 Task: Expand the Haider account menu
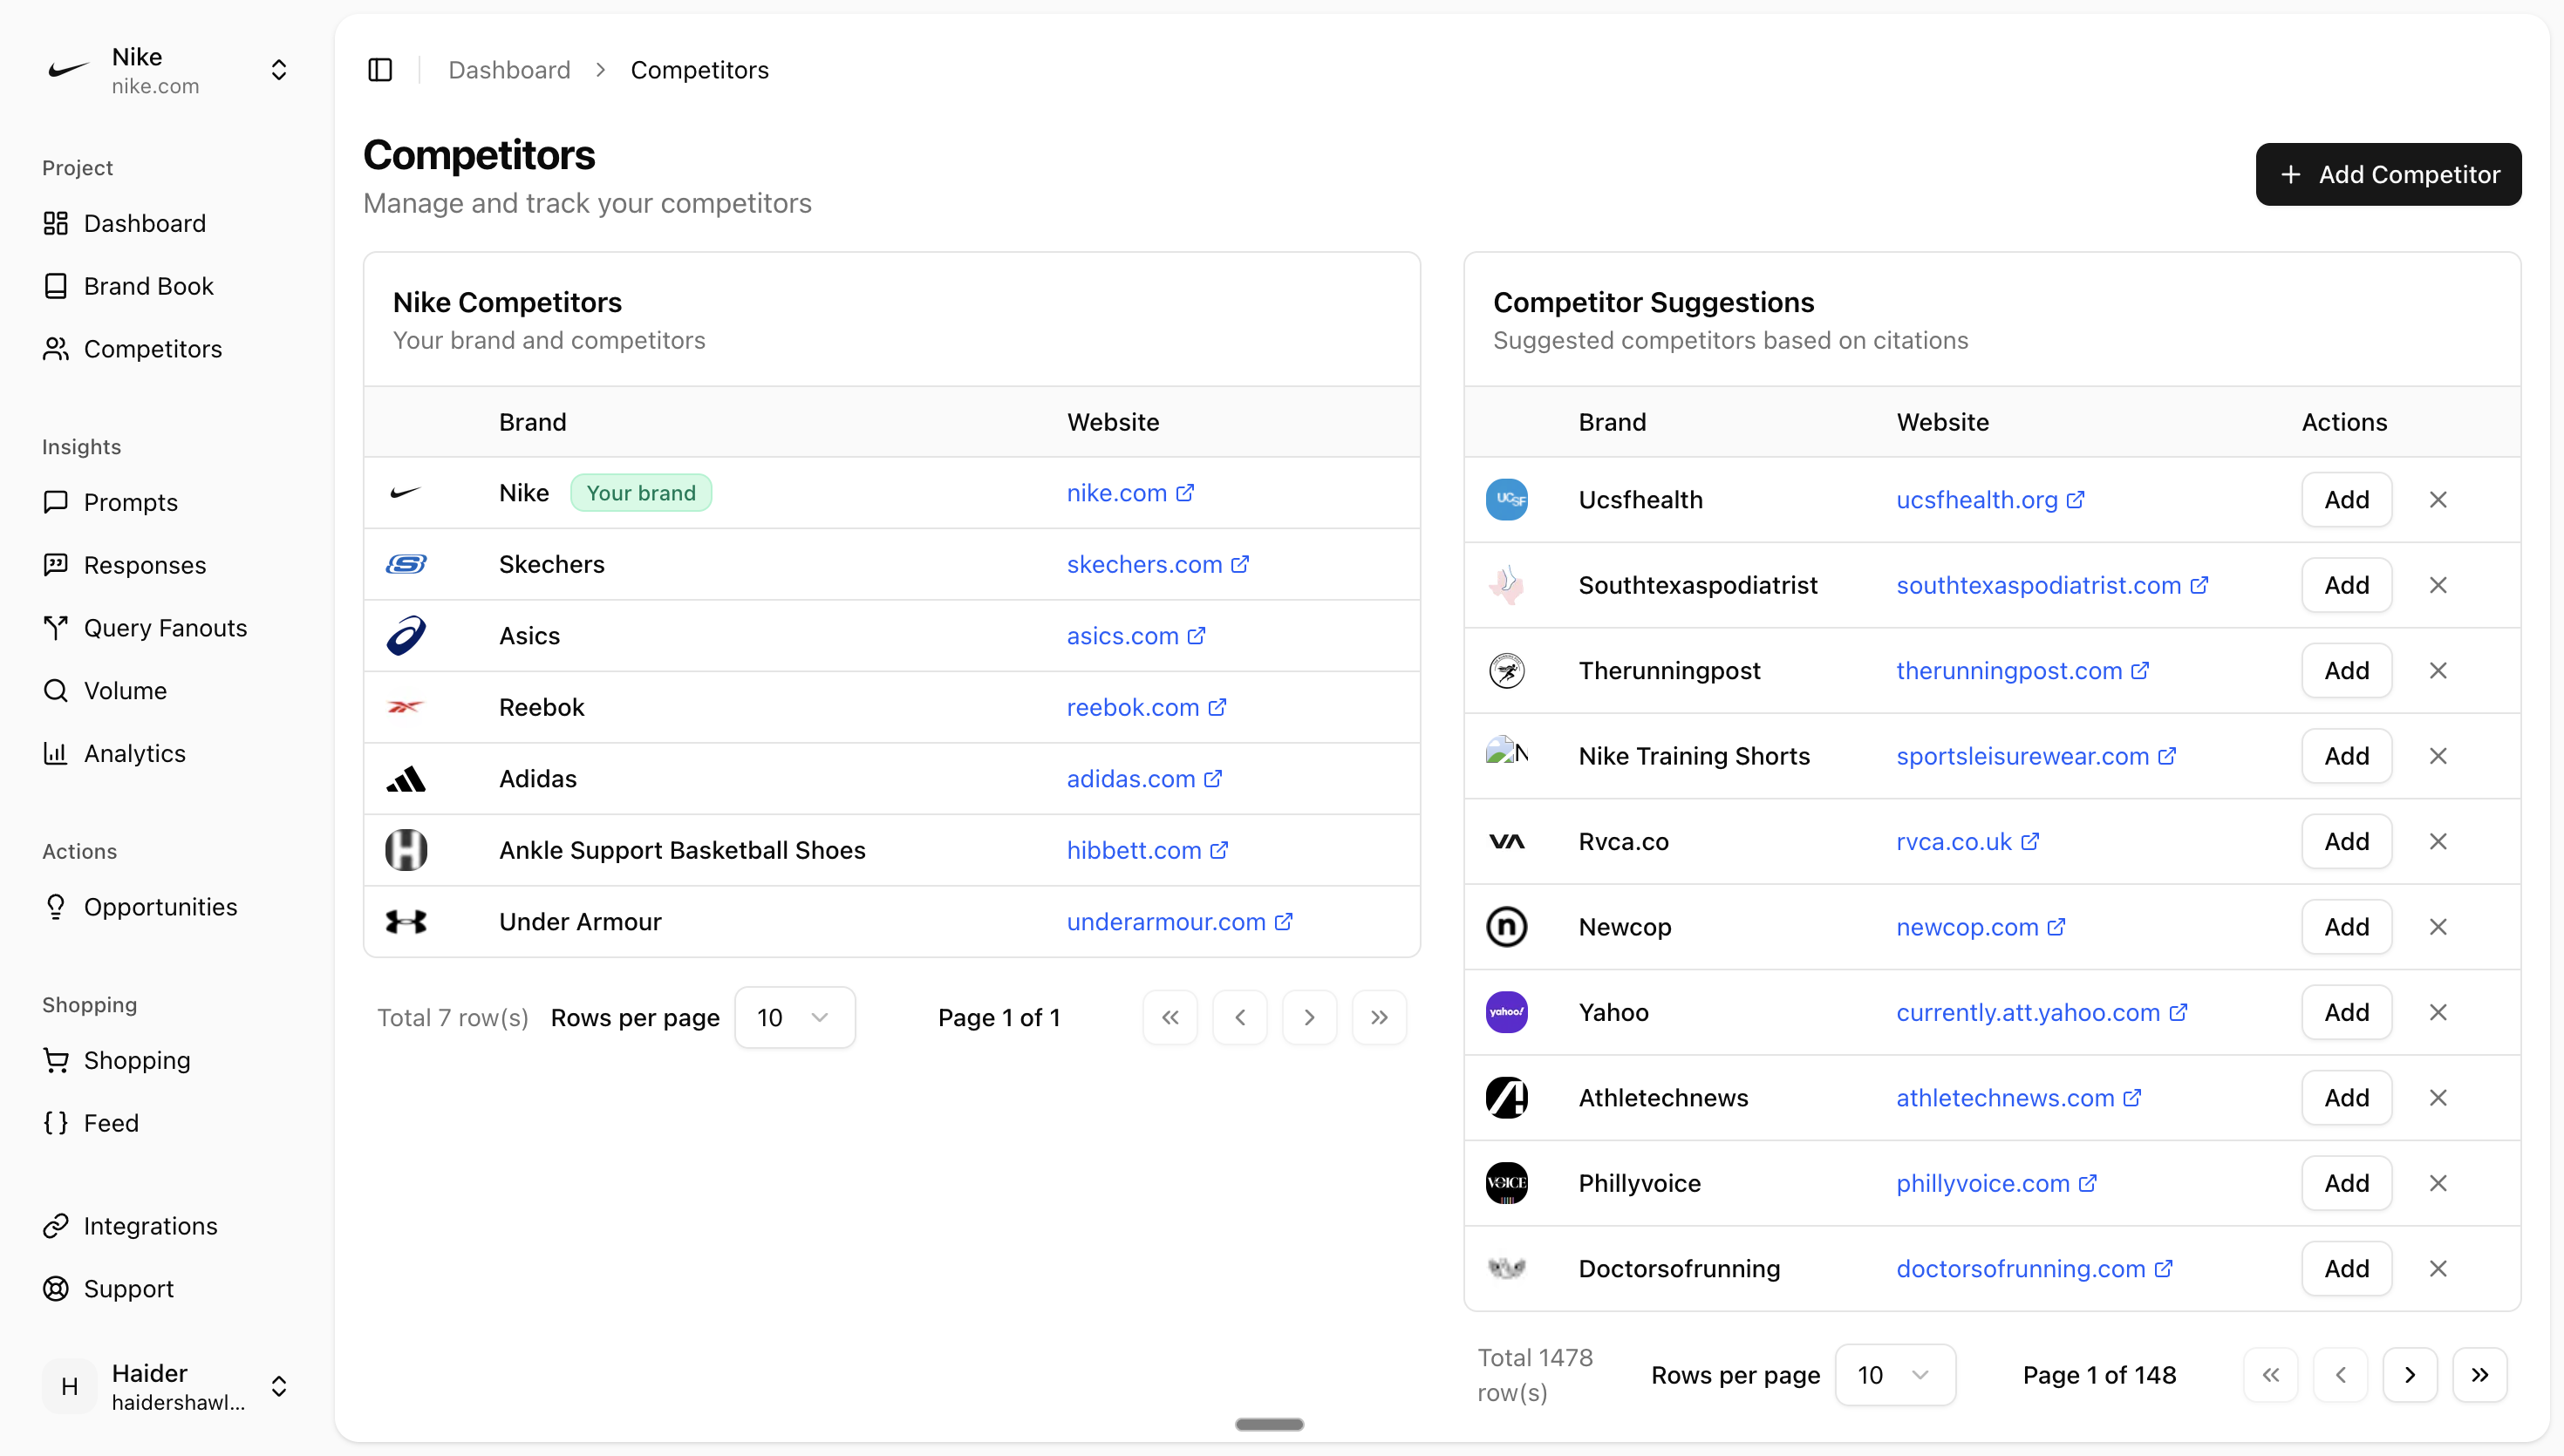pos(280,1387)
